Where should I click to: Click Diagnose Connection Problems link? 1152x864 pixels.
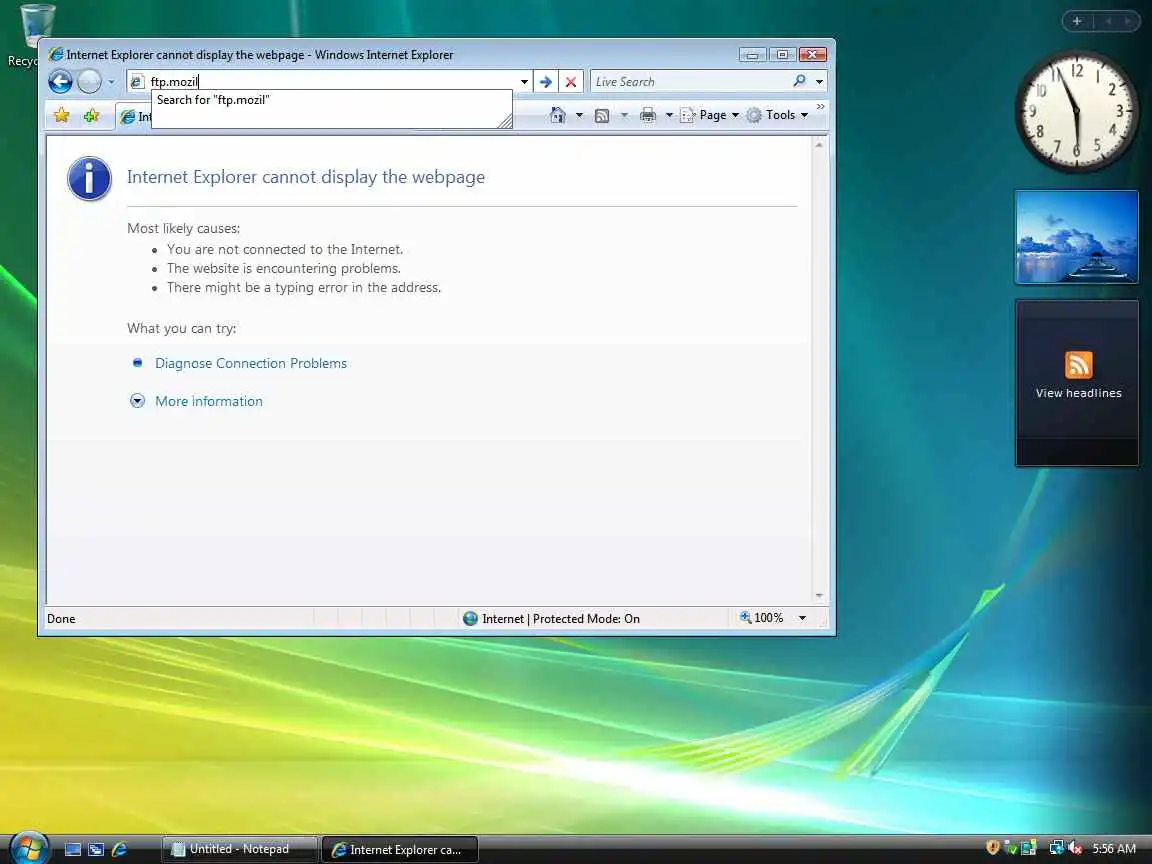(251, 363)
